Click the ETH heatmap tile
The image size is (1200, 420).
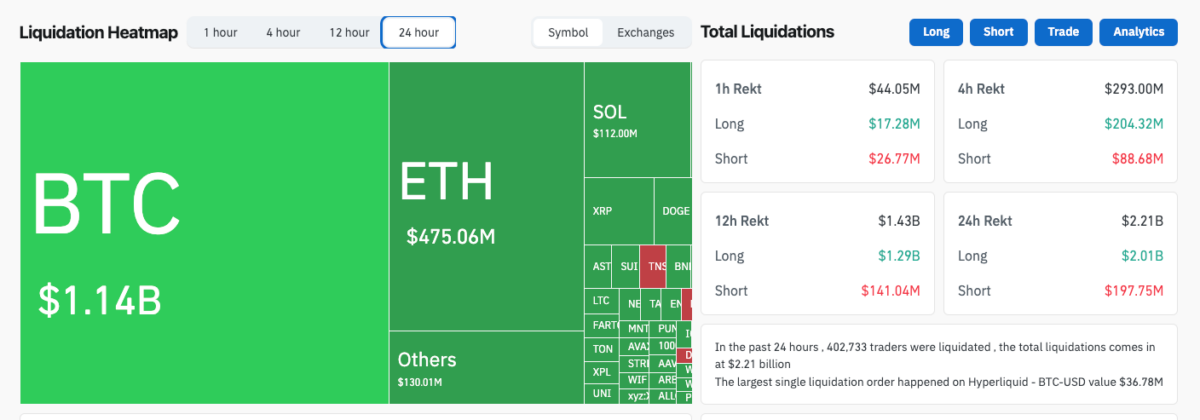tap(485, 196)
